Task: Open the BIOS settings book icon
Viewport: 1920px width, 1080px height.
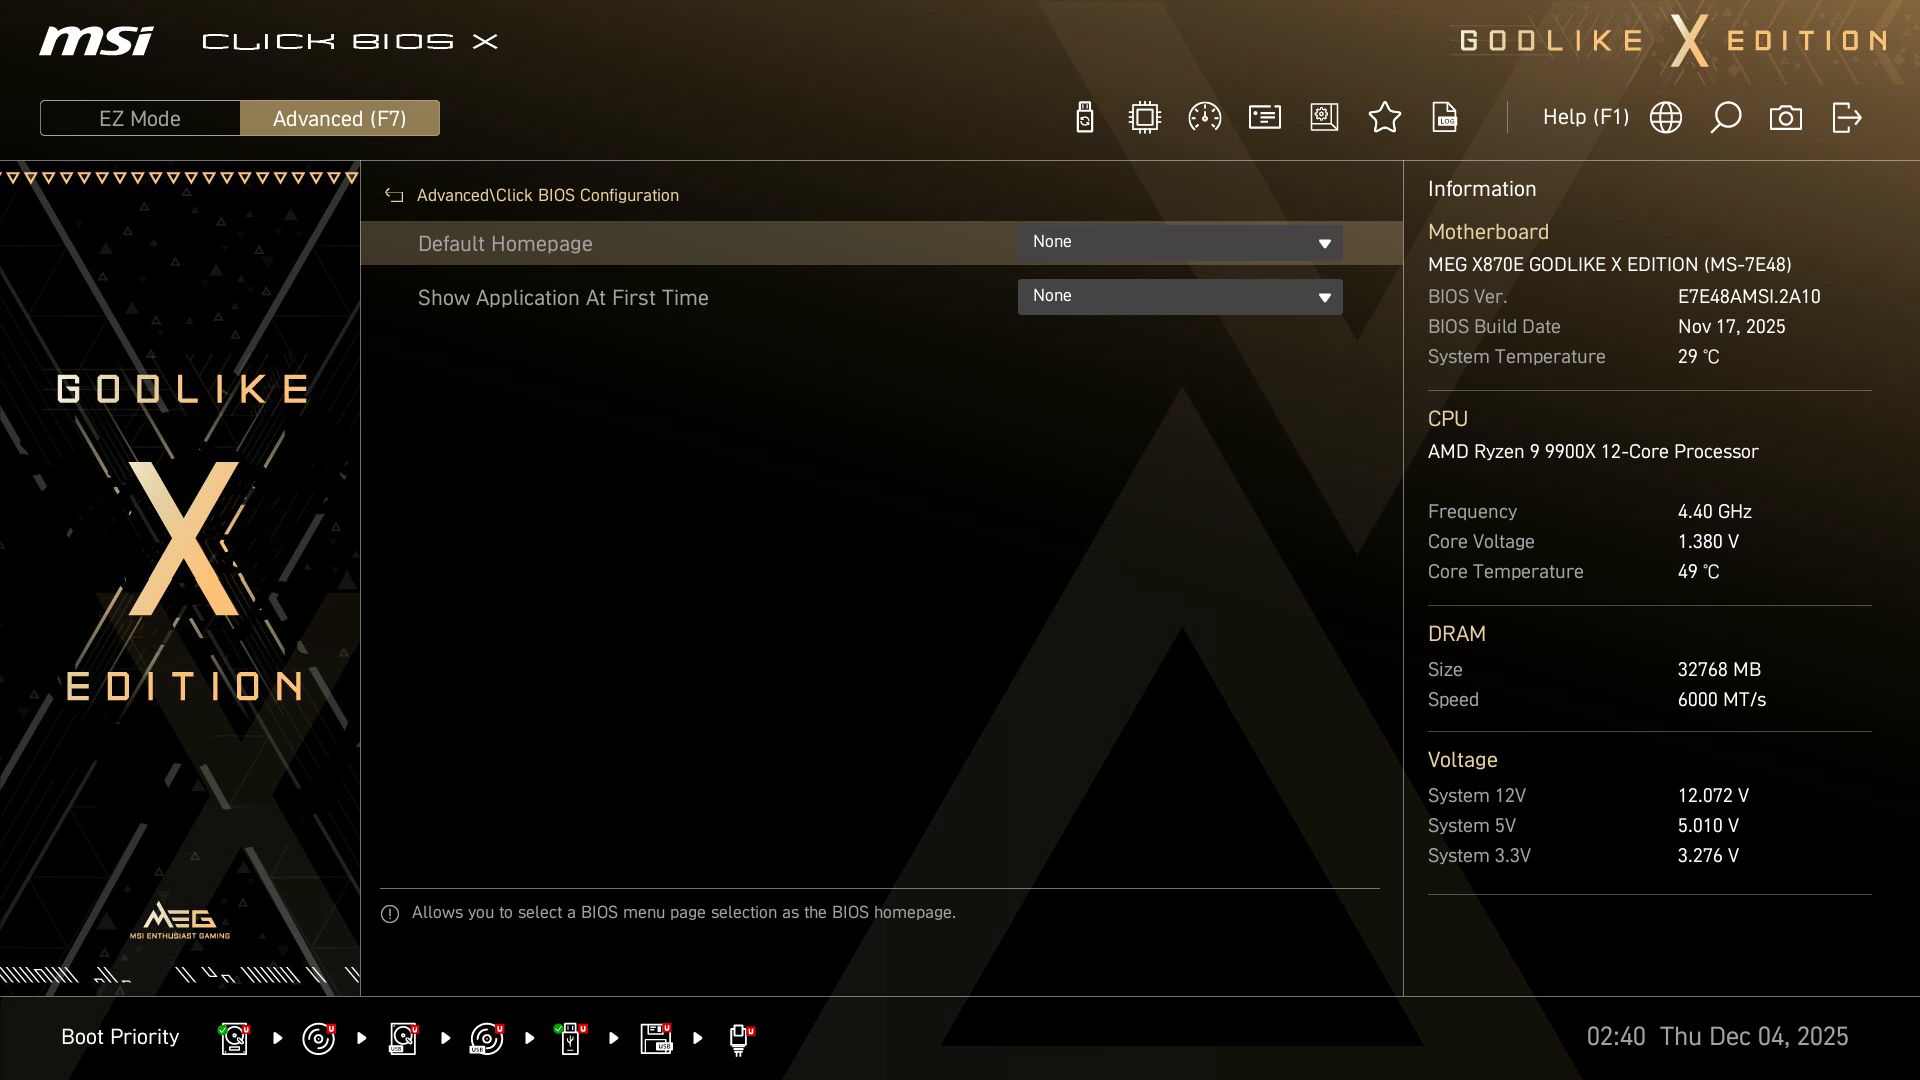Action: pyautogui.click(x=1324, y=117)
